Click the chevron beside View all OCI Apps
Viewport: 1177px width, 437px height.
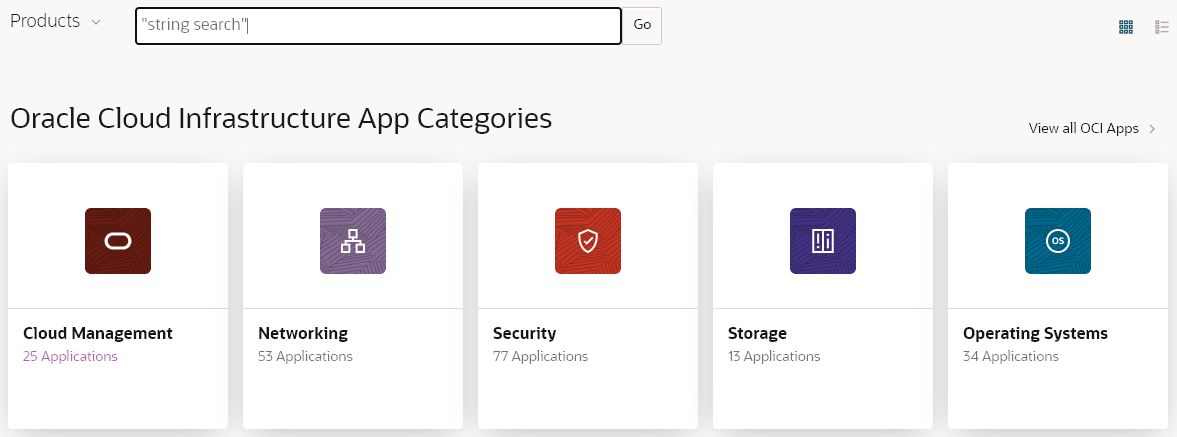tap(1153, 129)
